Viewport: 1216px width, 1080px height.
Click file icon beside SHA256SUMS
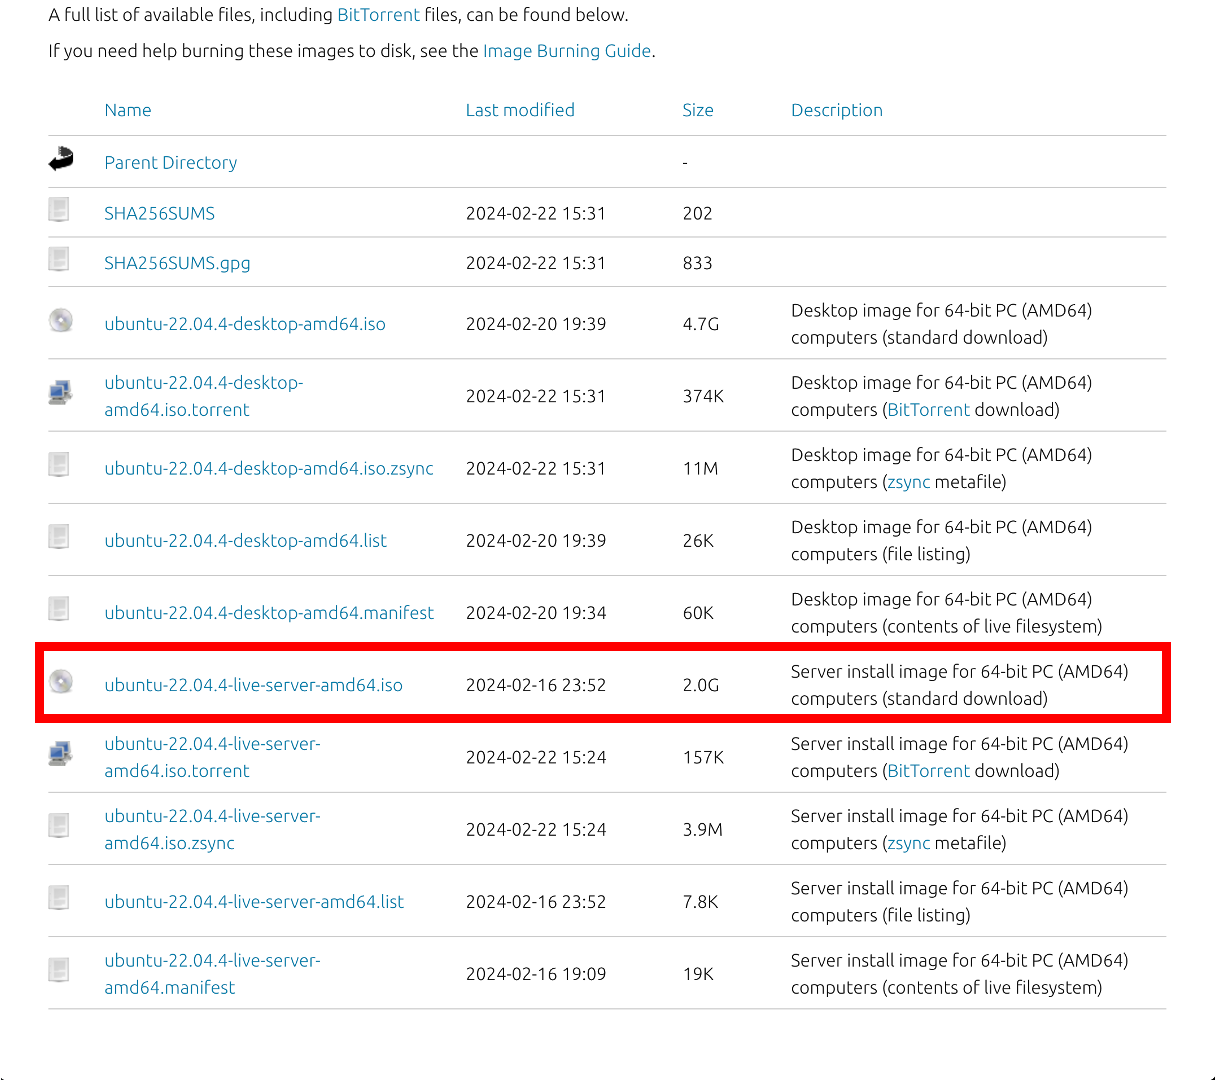tap(60, 209)
